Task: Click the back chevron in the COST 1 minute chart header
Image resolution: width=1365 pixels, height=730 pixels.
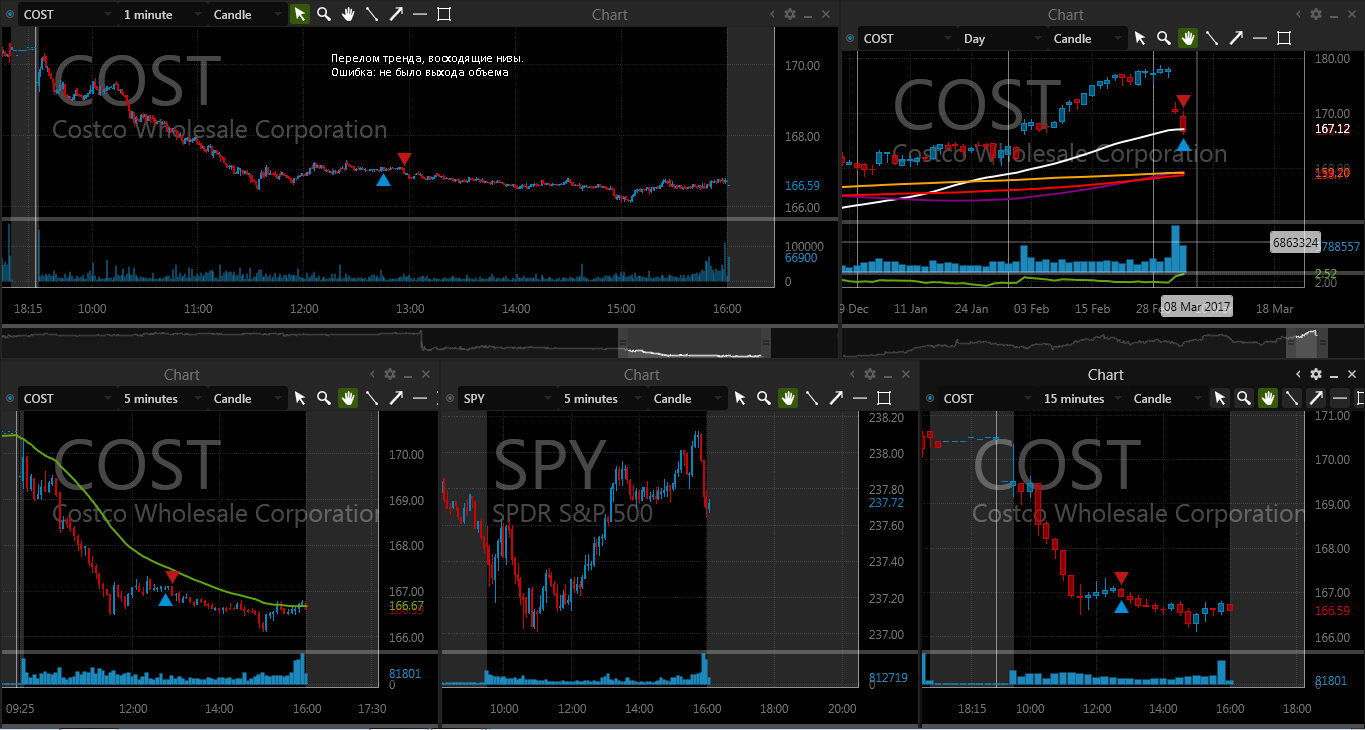Action: point(773,14)
